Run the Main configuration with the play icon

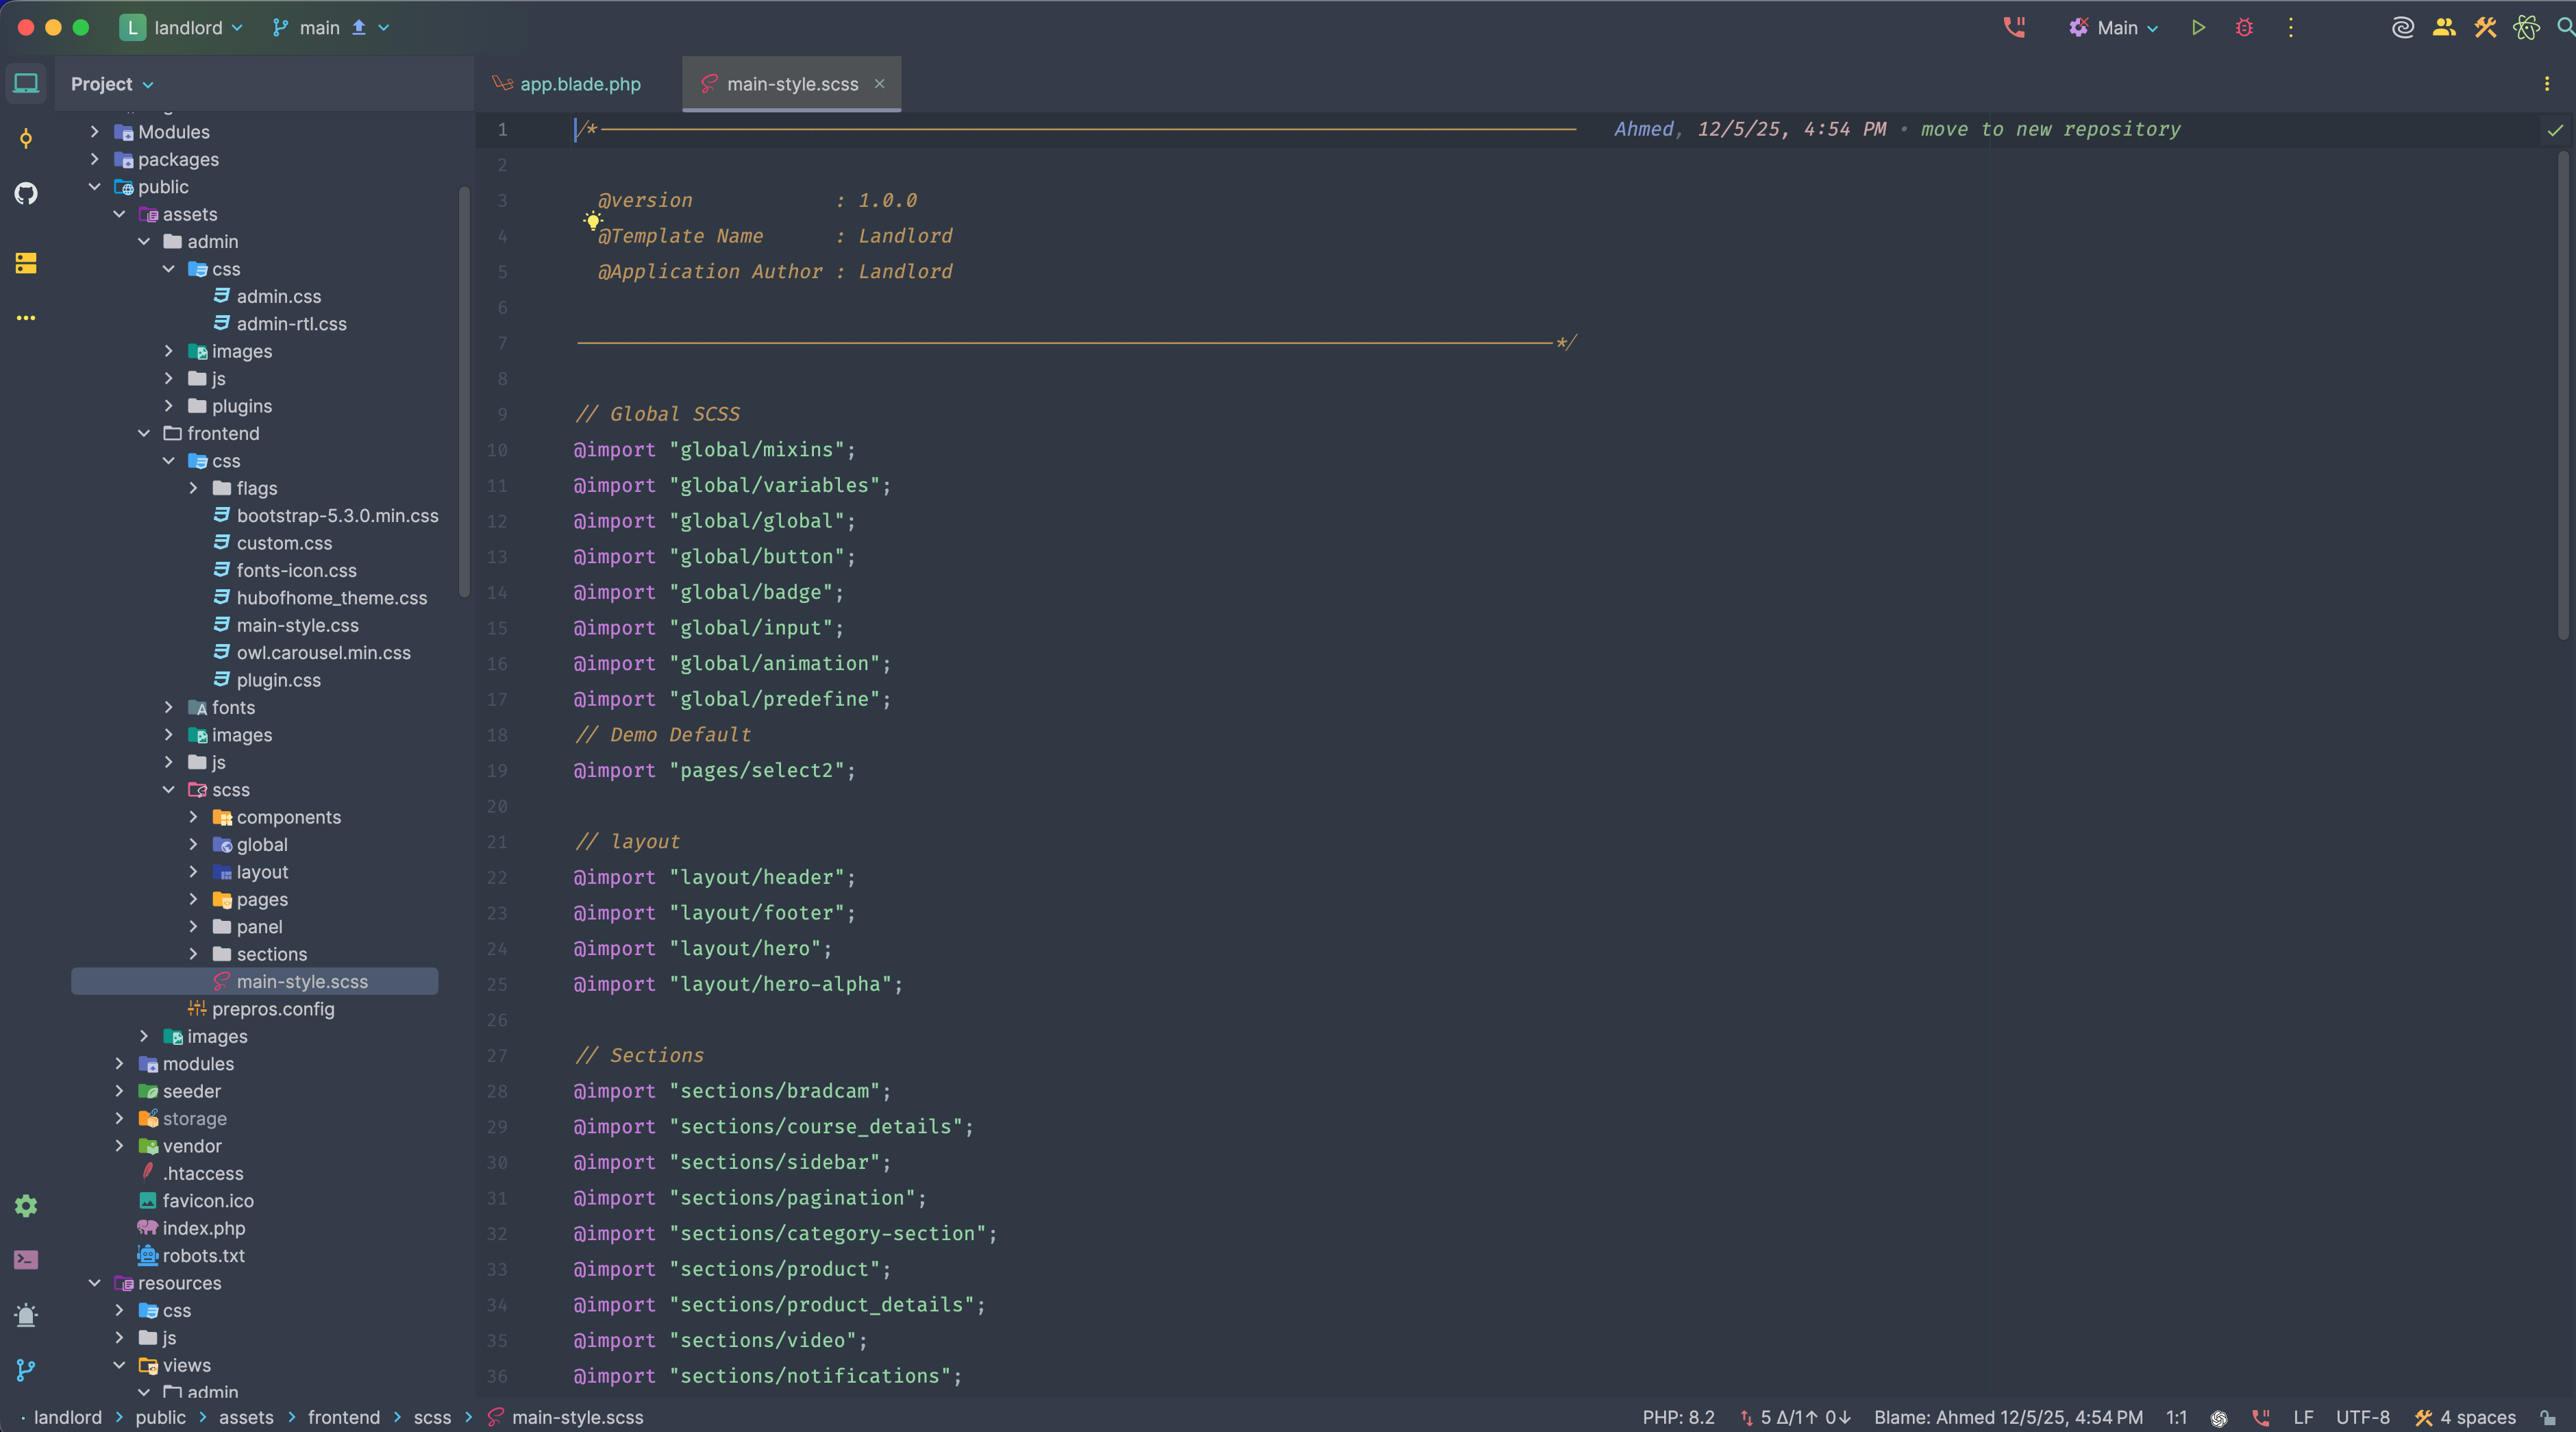pyautogui.click(x=2197, y=28)
